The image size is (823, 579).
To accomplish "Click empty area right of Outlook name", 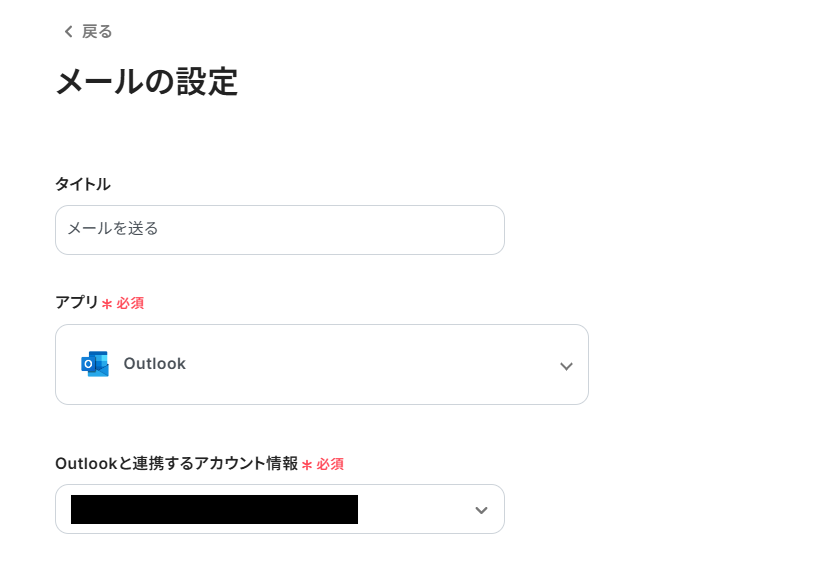I will tap(370, 364).
